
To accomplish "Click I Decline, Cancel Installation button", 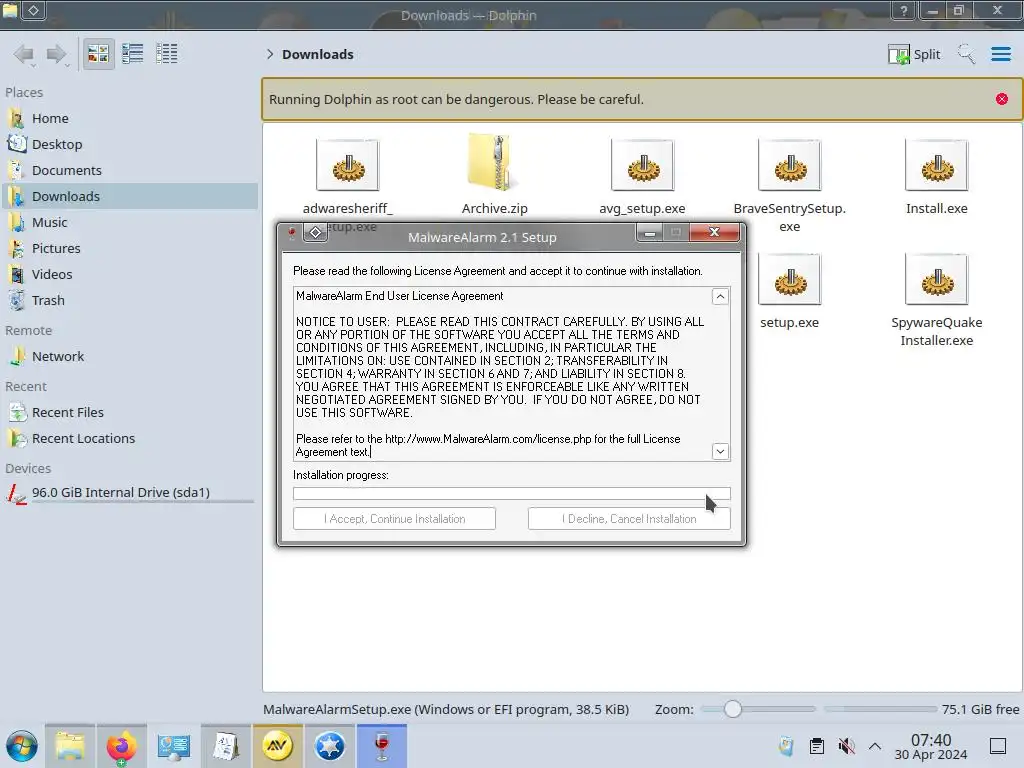I will click(x=629, y=519).
